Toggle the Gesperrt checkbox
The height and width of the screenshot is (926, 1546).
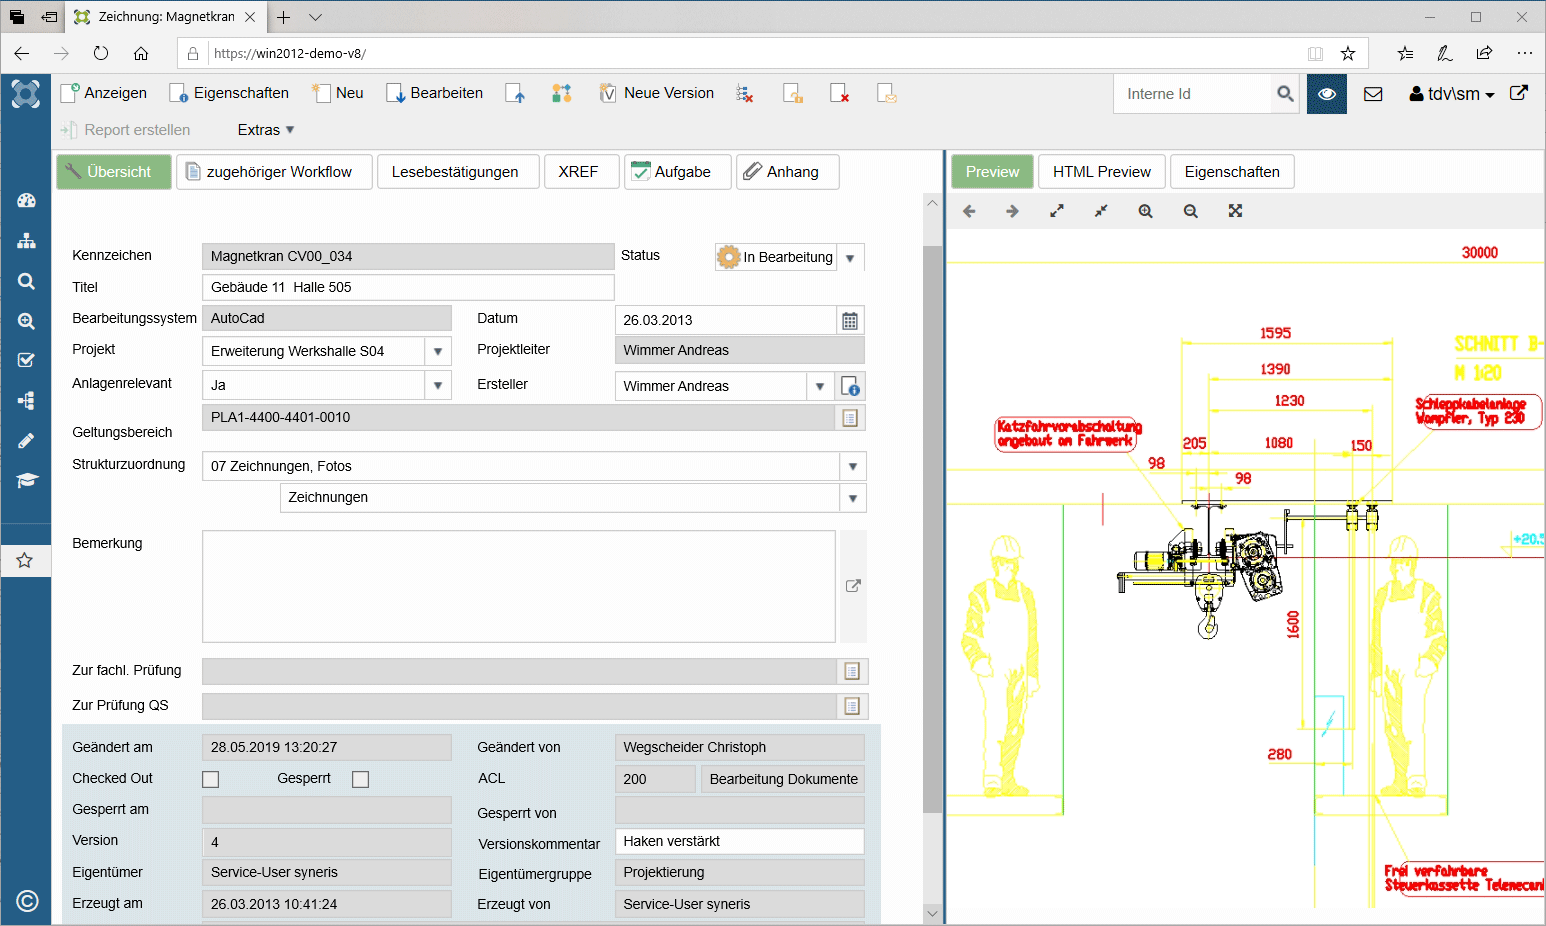(361, 779)
